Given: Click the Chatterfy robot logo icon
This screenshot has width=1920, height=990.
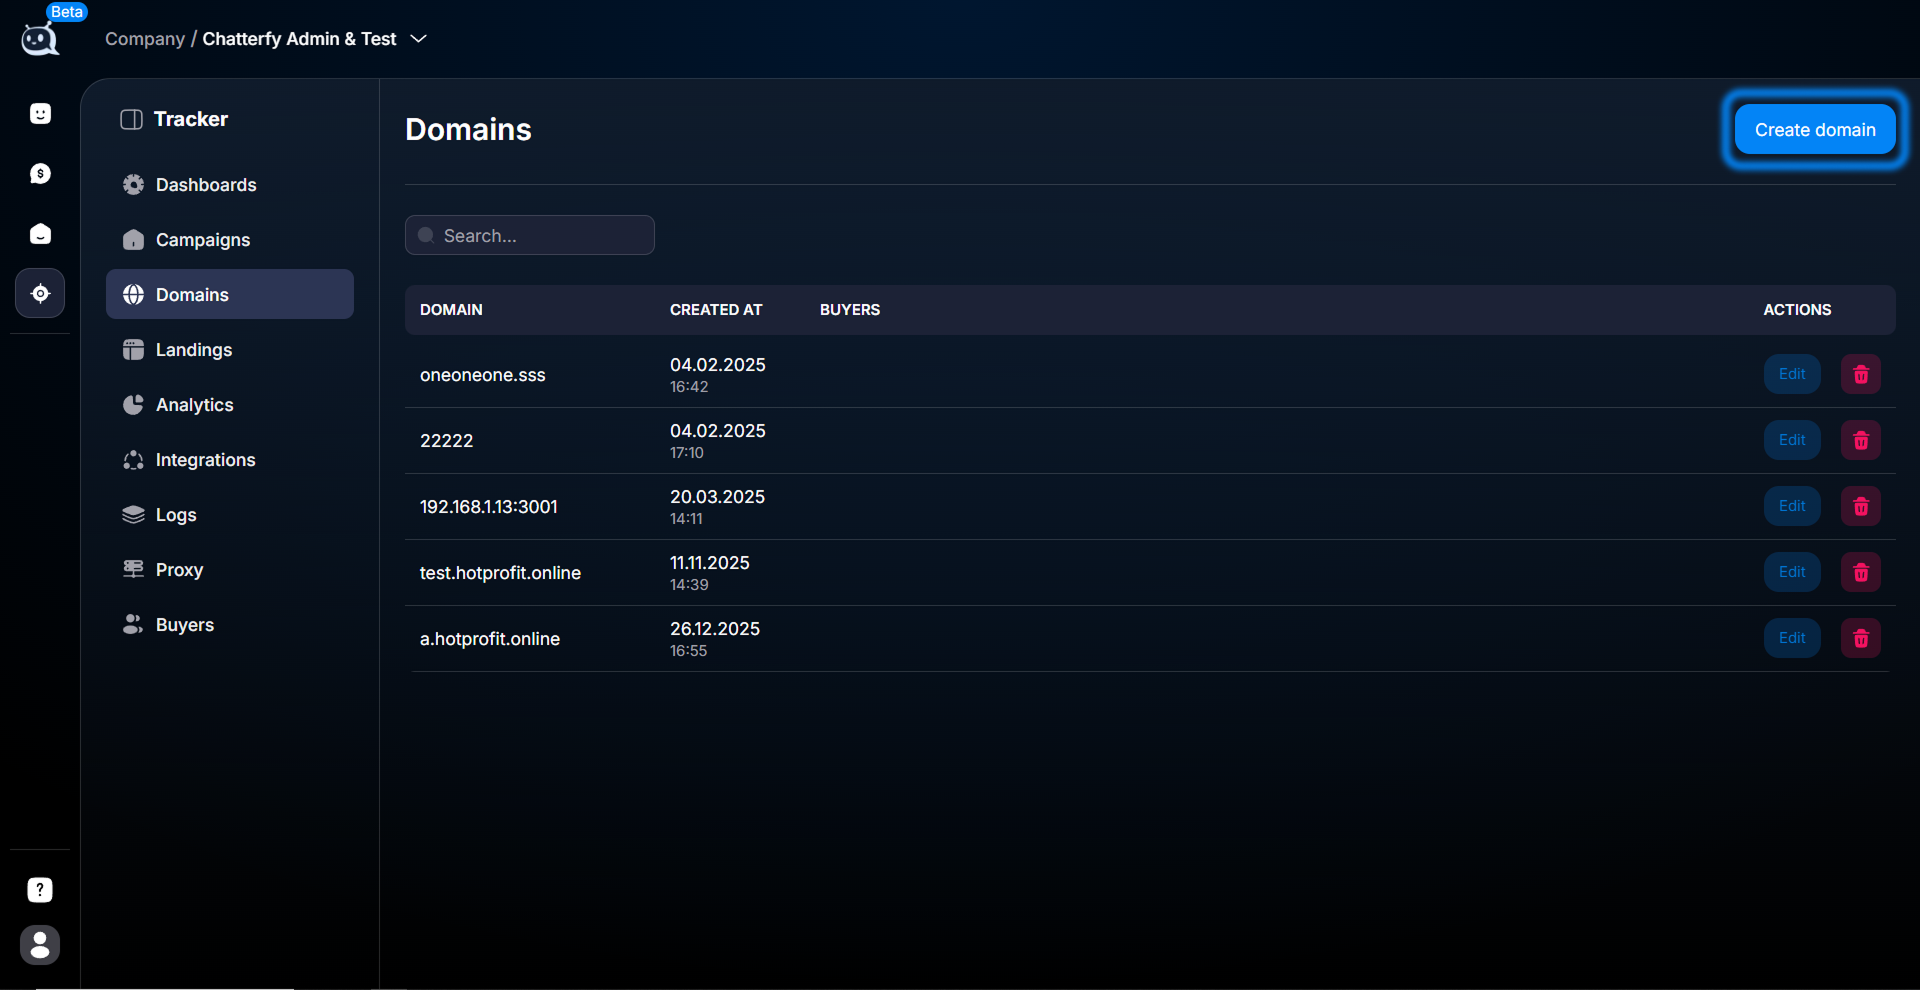Looking at the screenshot, I should point(40,39).
